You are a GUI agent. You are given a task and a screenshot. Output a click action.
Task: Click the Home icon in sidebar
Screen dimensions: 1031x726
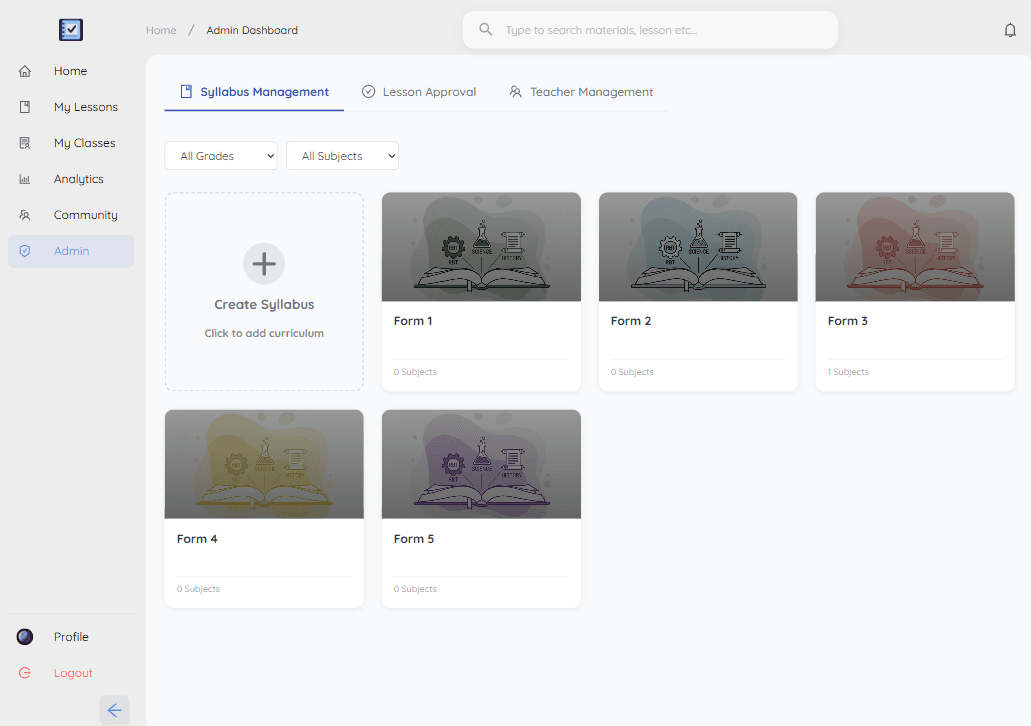pos(25,71)
